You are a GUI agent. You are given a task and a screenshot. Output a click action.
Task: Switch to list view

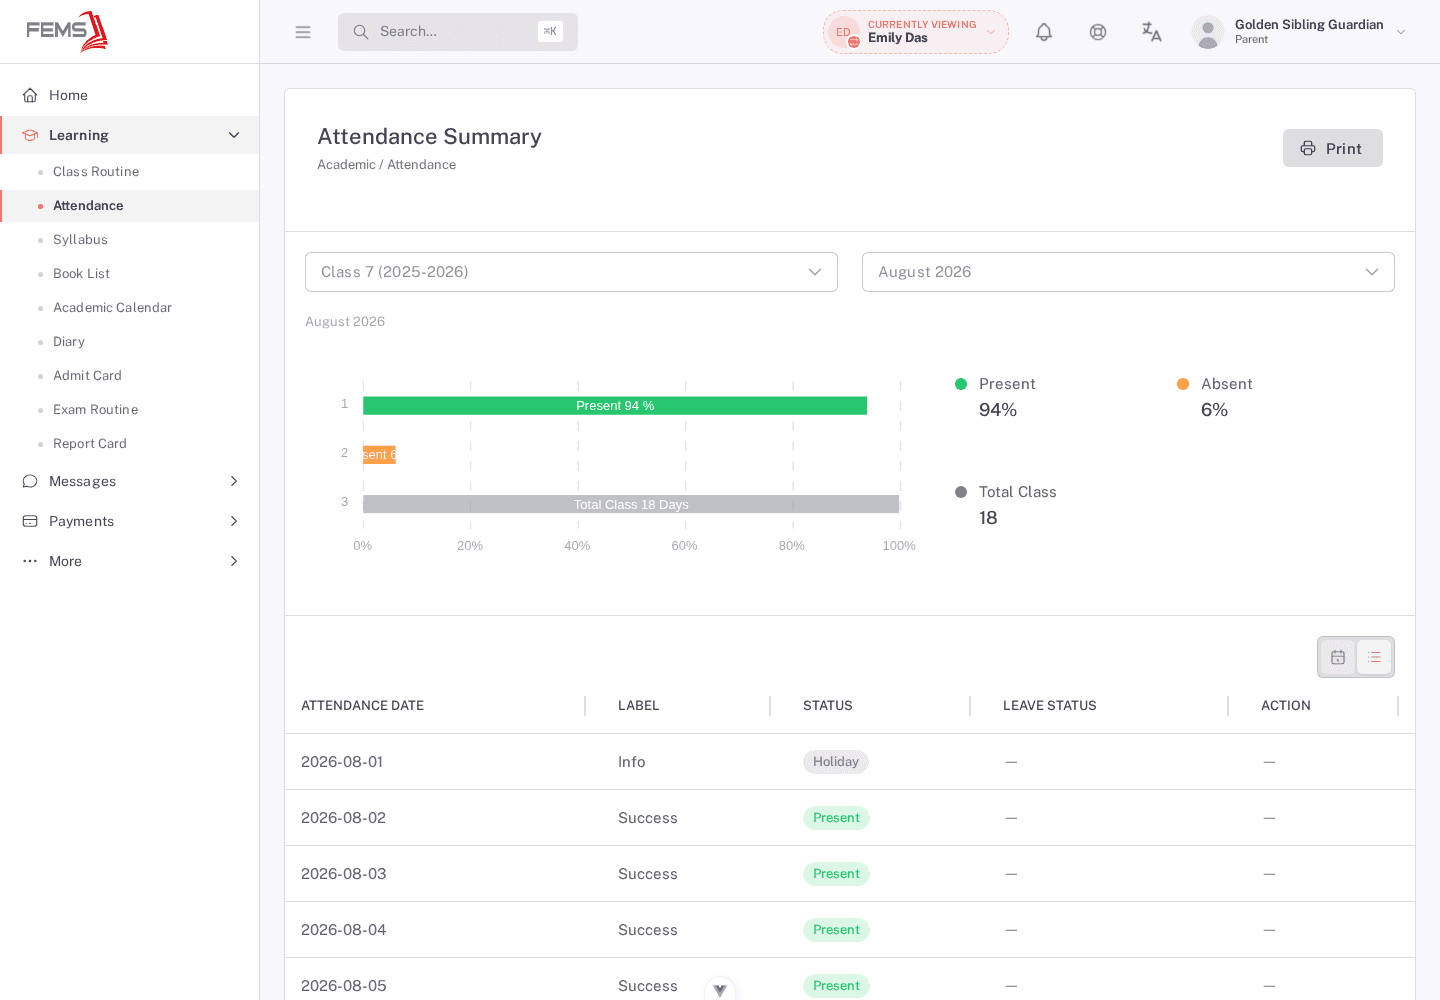click(1374, 657)
